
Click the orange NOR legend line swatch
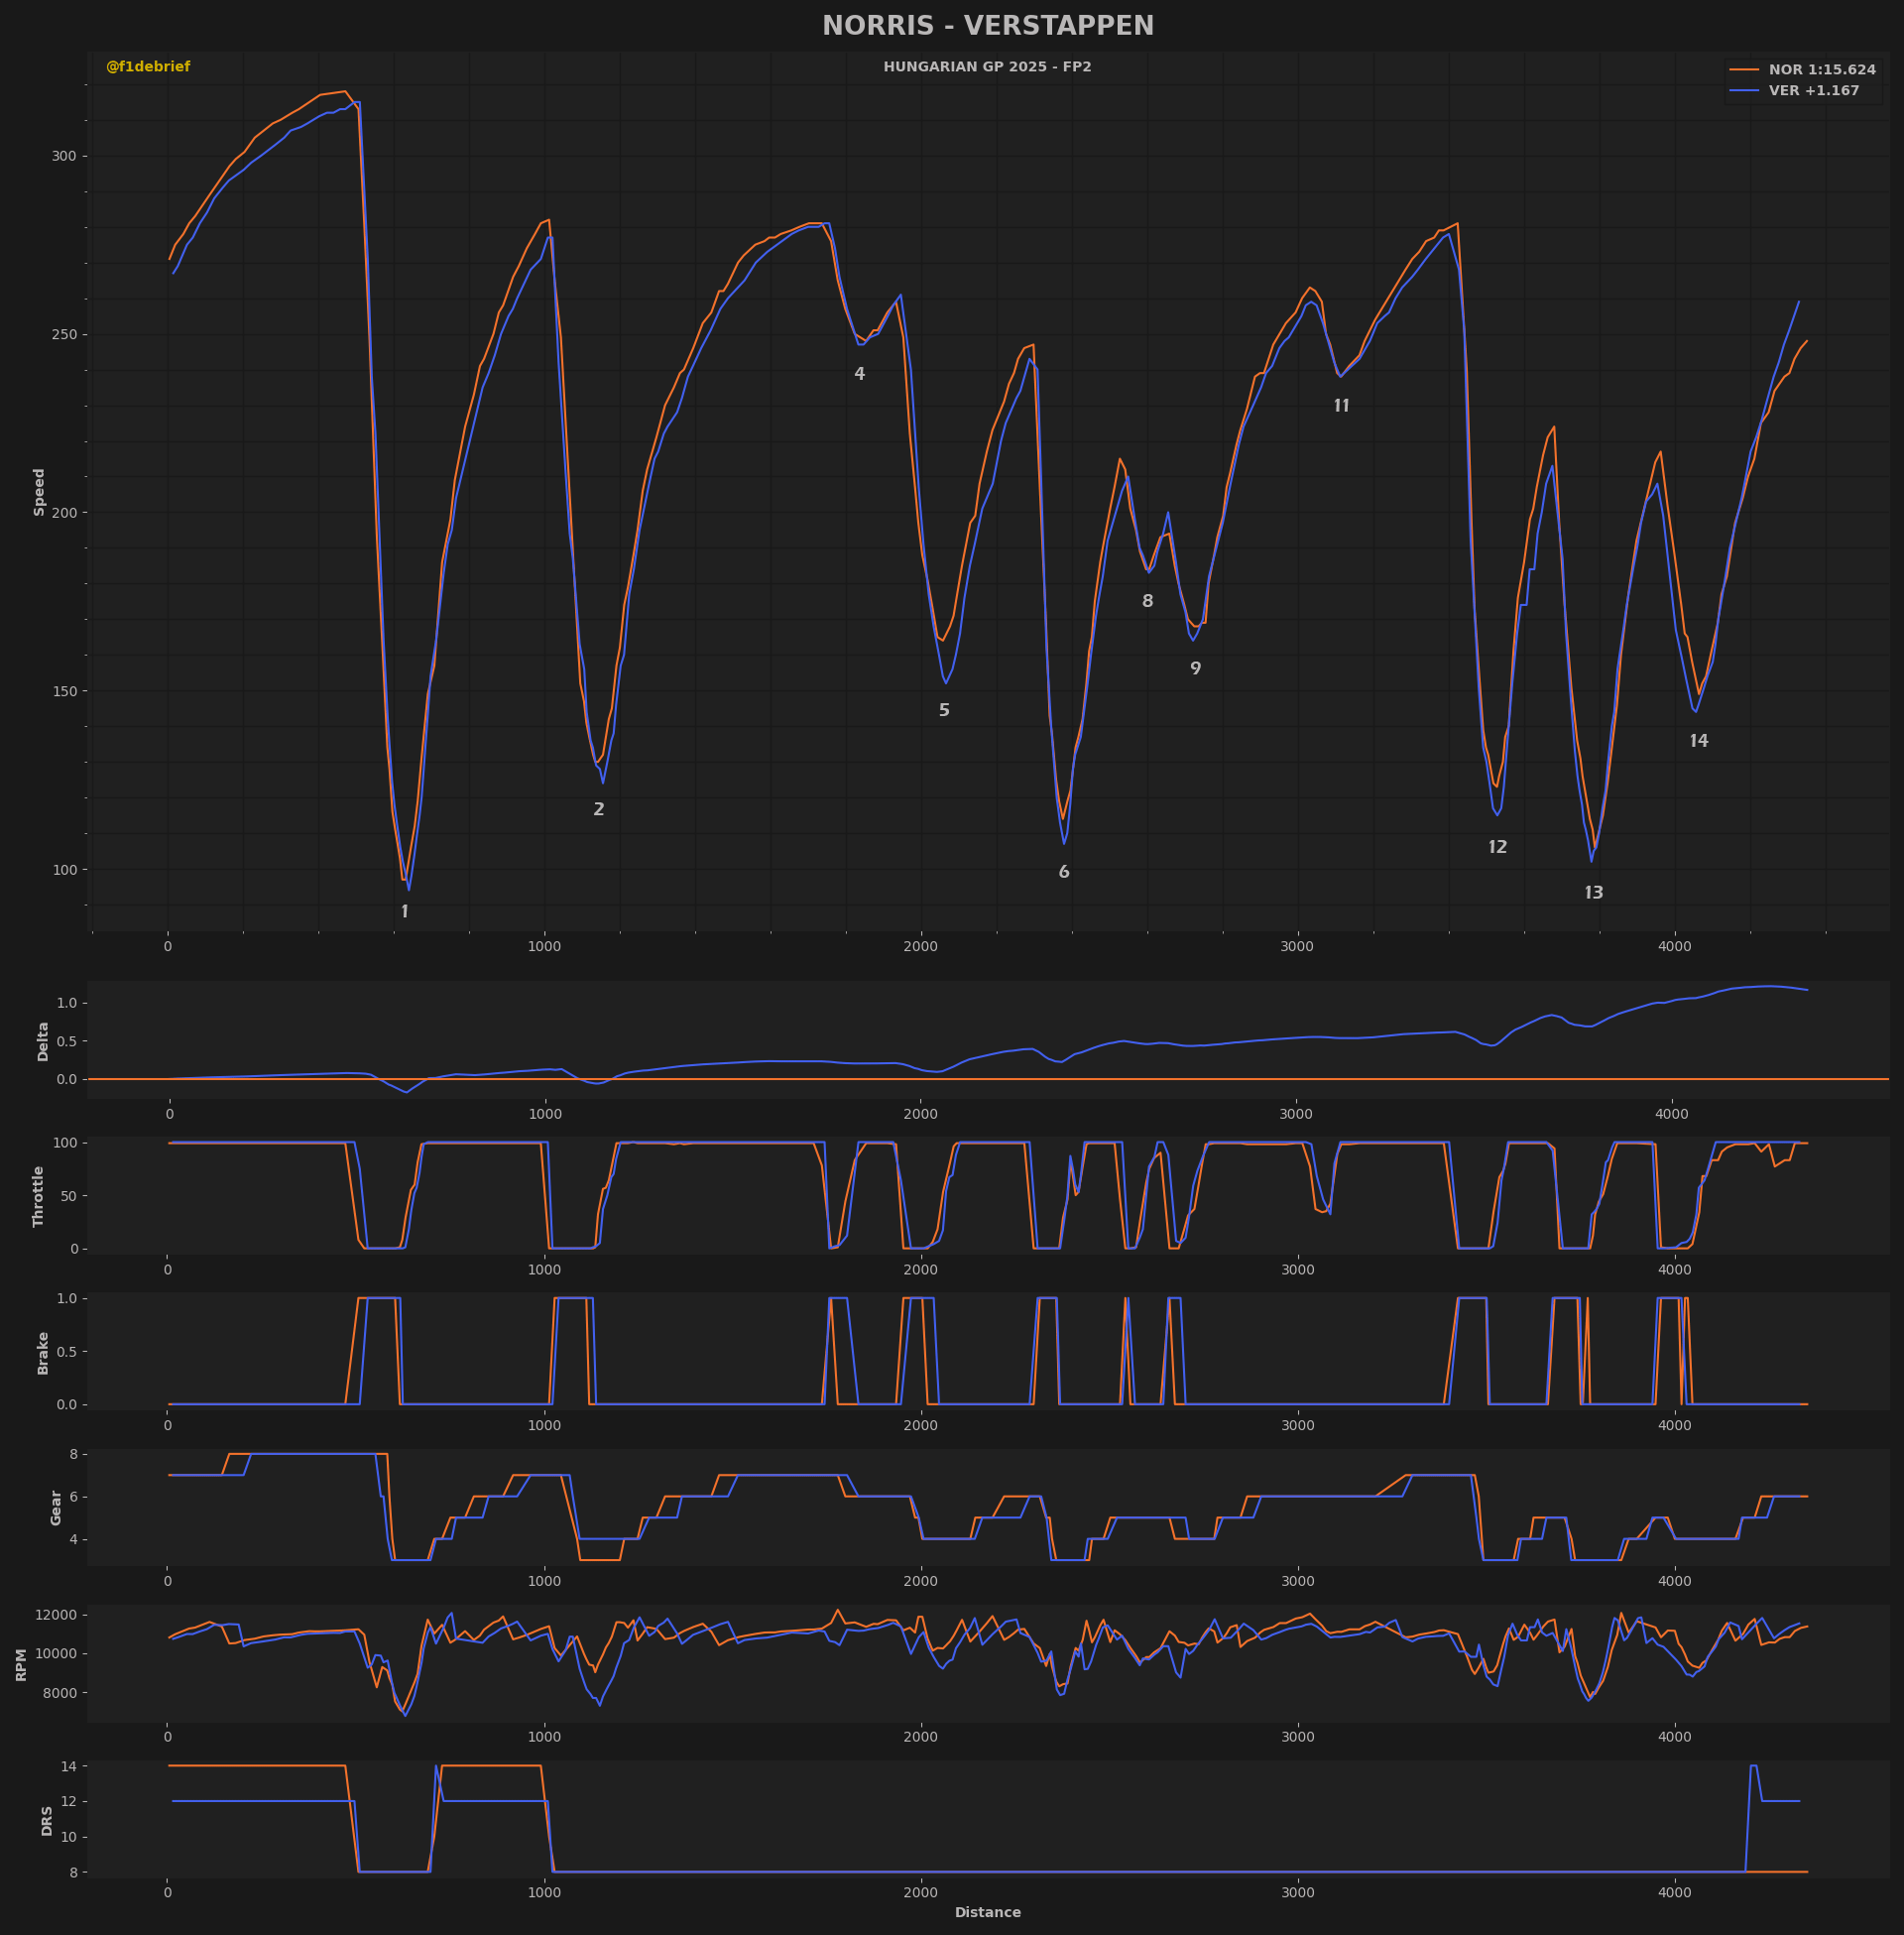[1745, 70]
